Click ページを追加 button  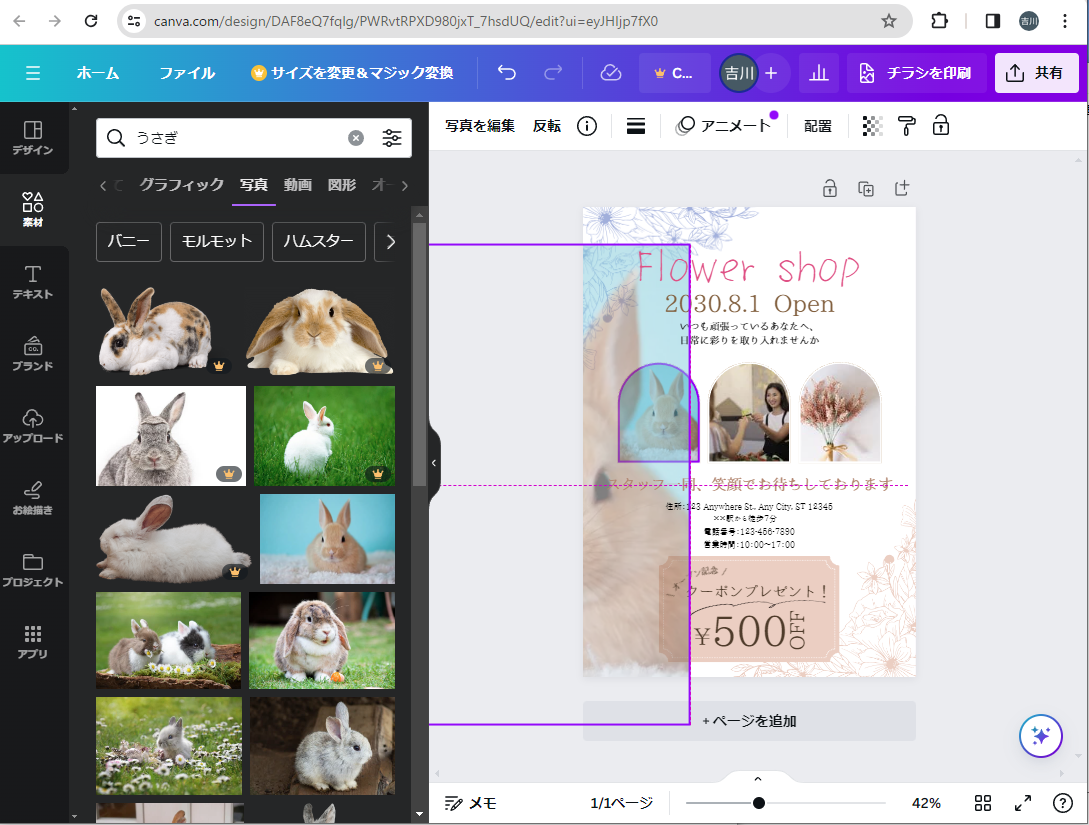[749, 721]
